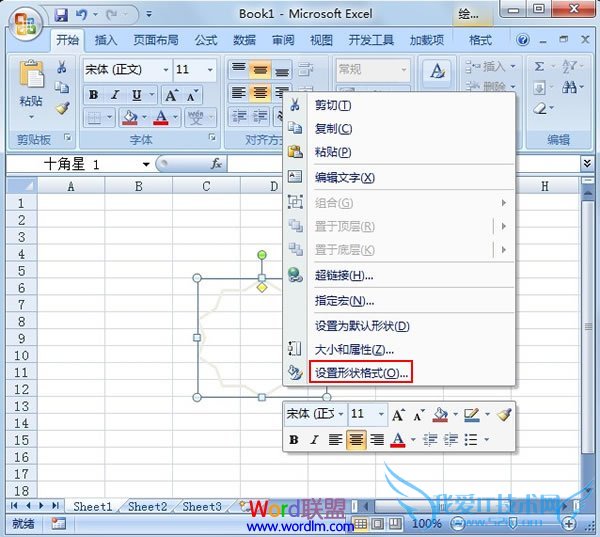
Task: Click zoom in plus button
Action: [569, 524]
